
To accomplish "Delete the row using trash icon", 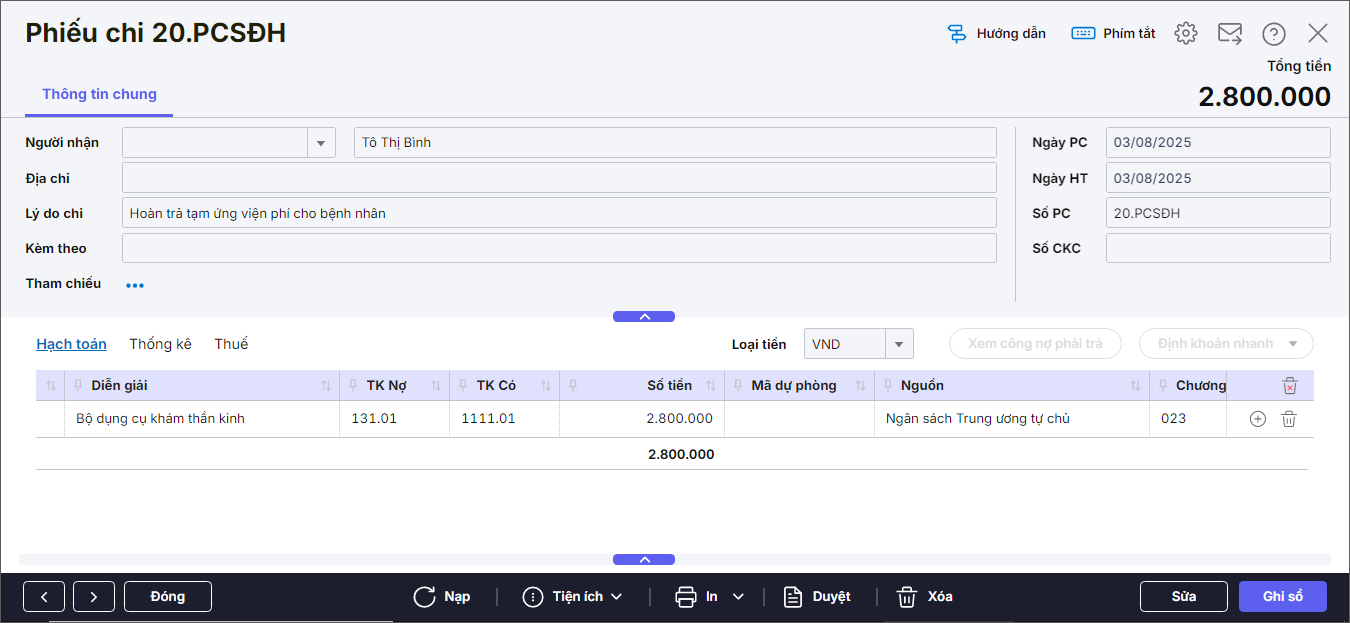I will 1289,419.
